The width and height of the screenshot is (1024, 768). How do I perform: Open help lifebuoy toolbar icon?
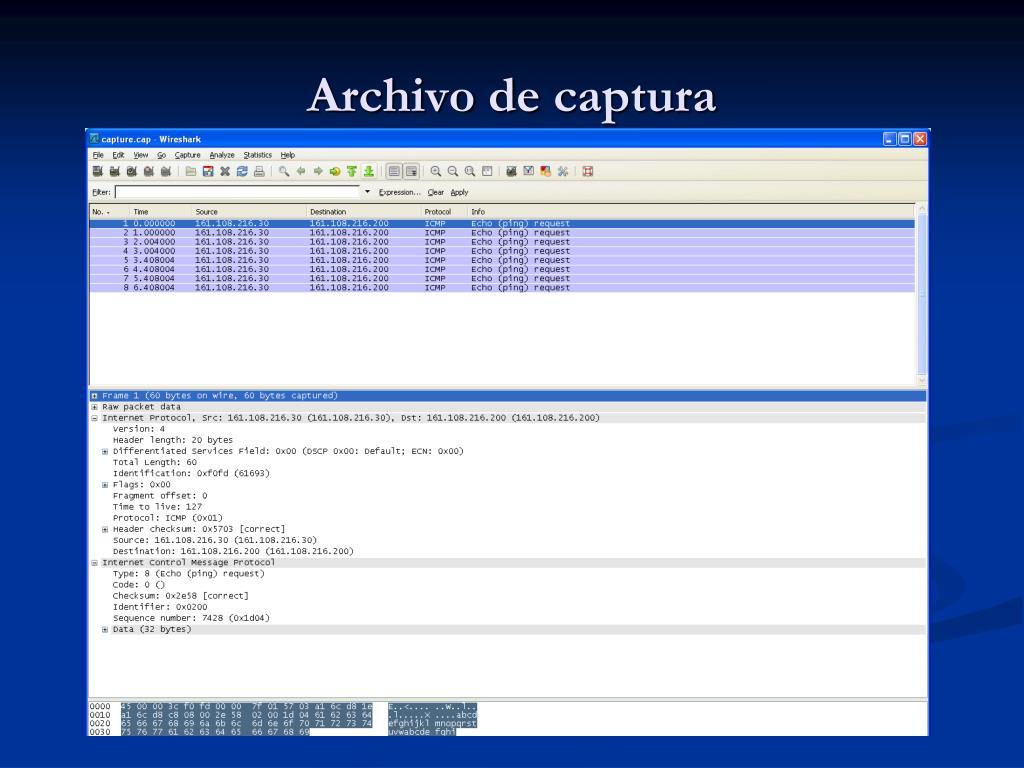coord(588,171)
